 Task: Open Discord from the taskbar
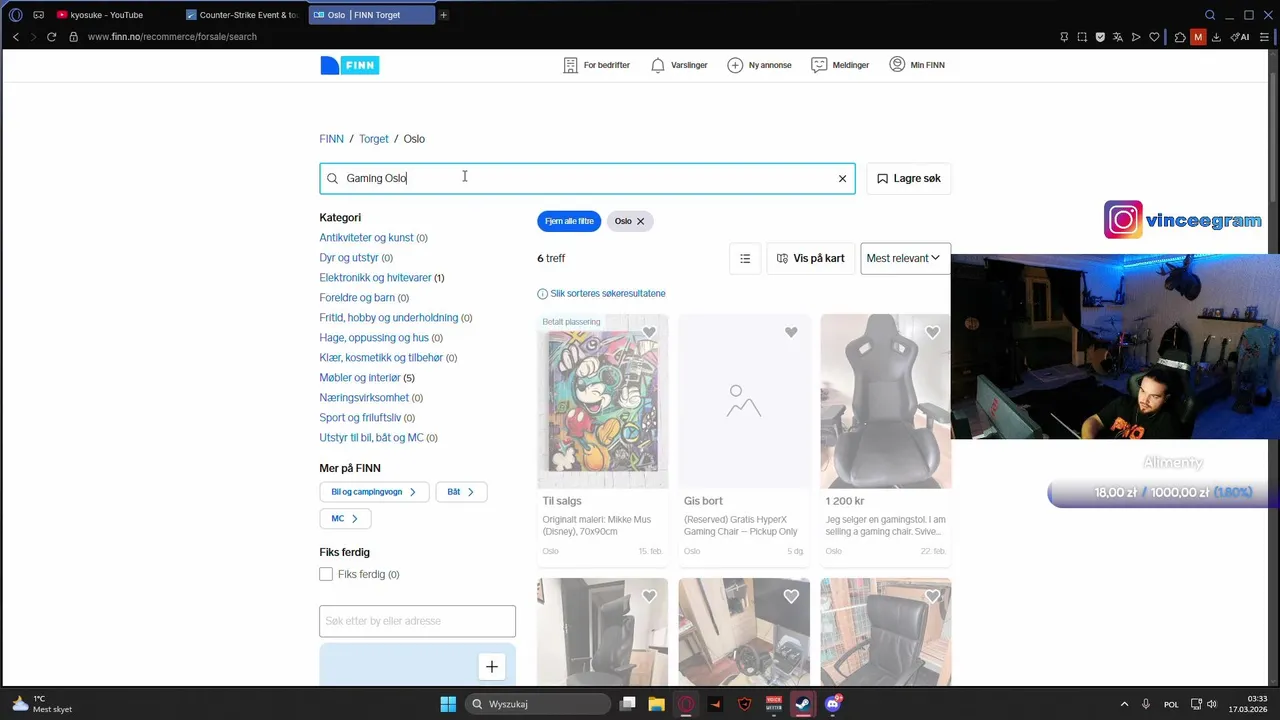(832, 704)
